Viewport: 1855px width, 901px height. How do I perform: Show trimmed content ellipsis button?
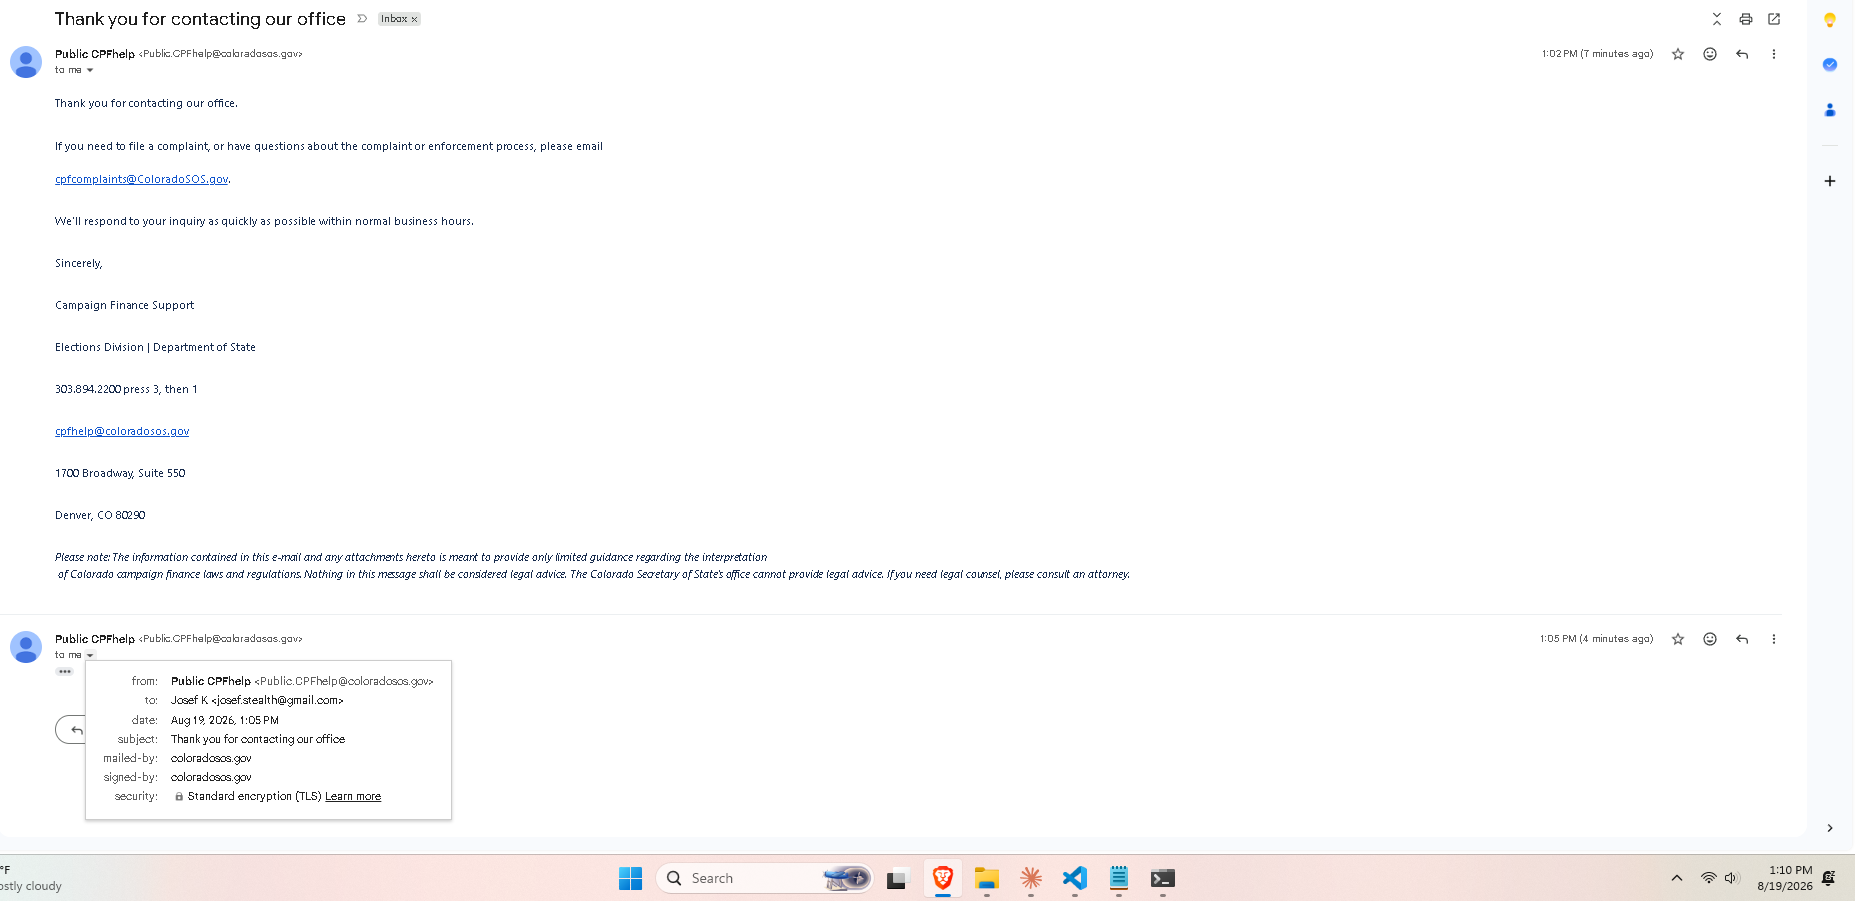(x=65, y=671)
